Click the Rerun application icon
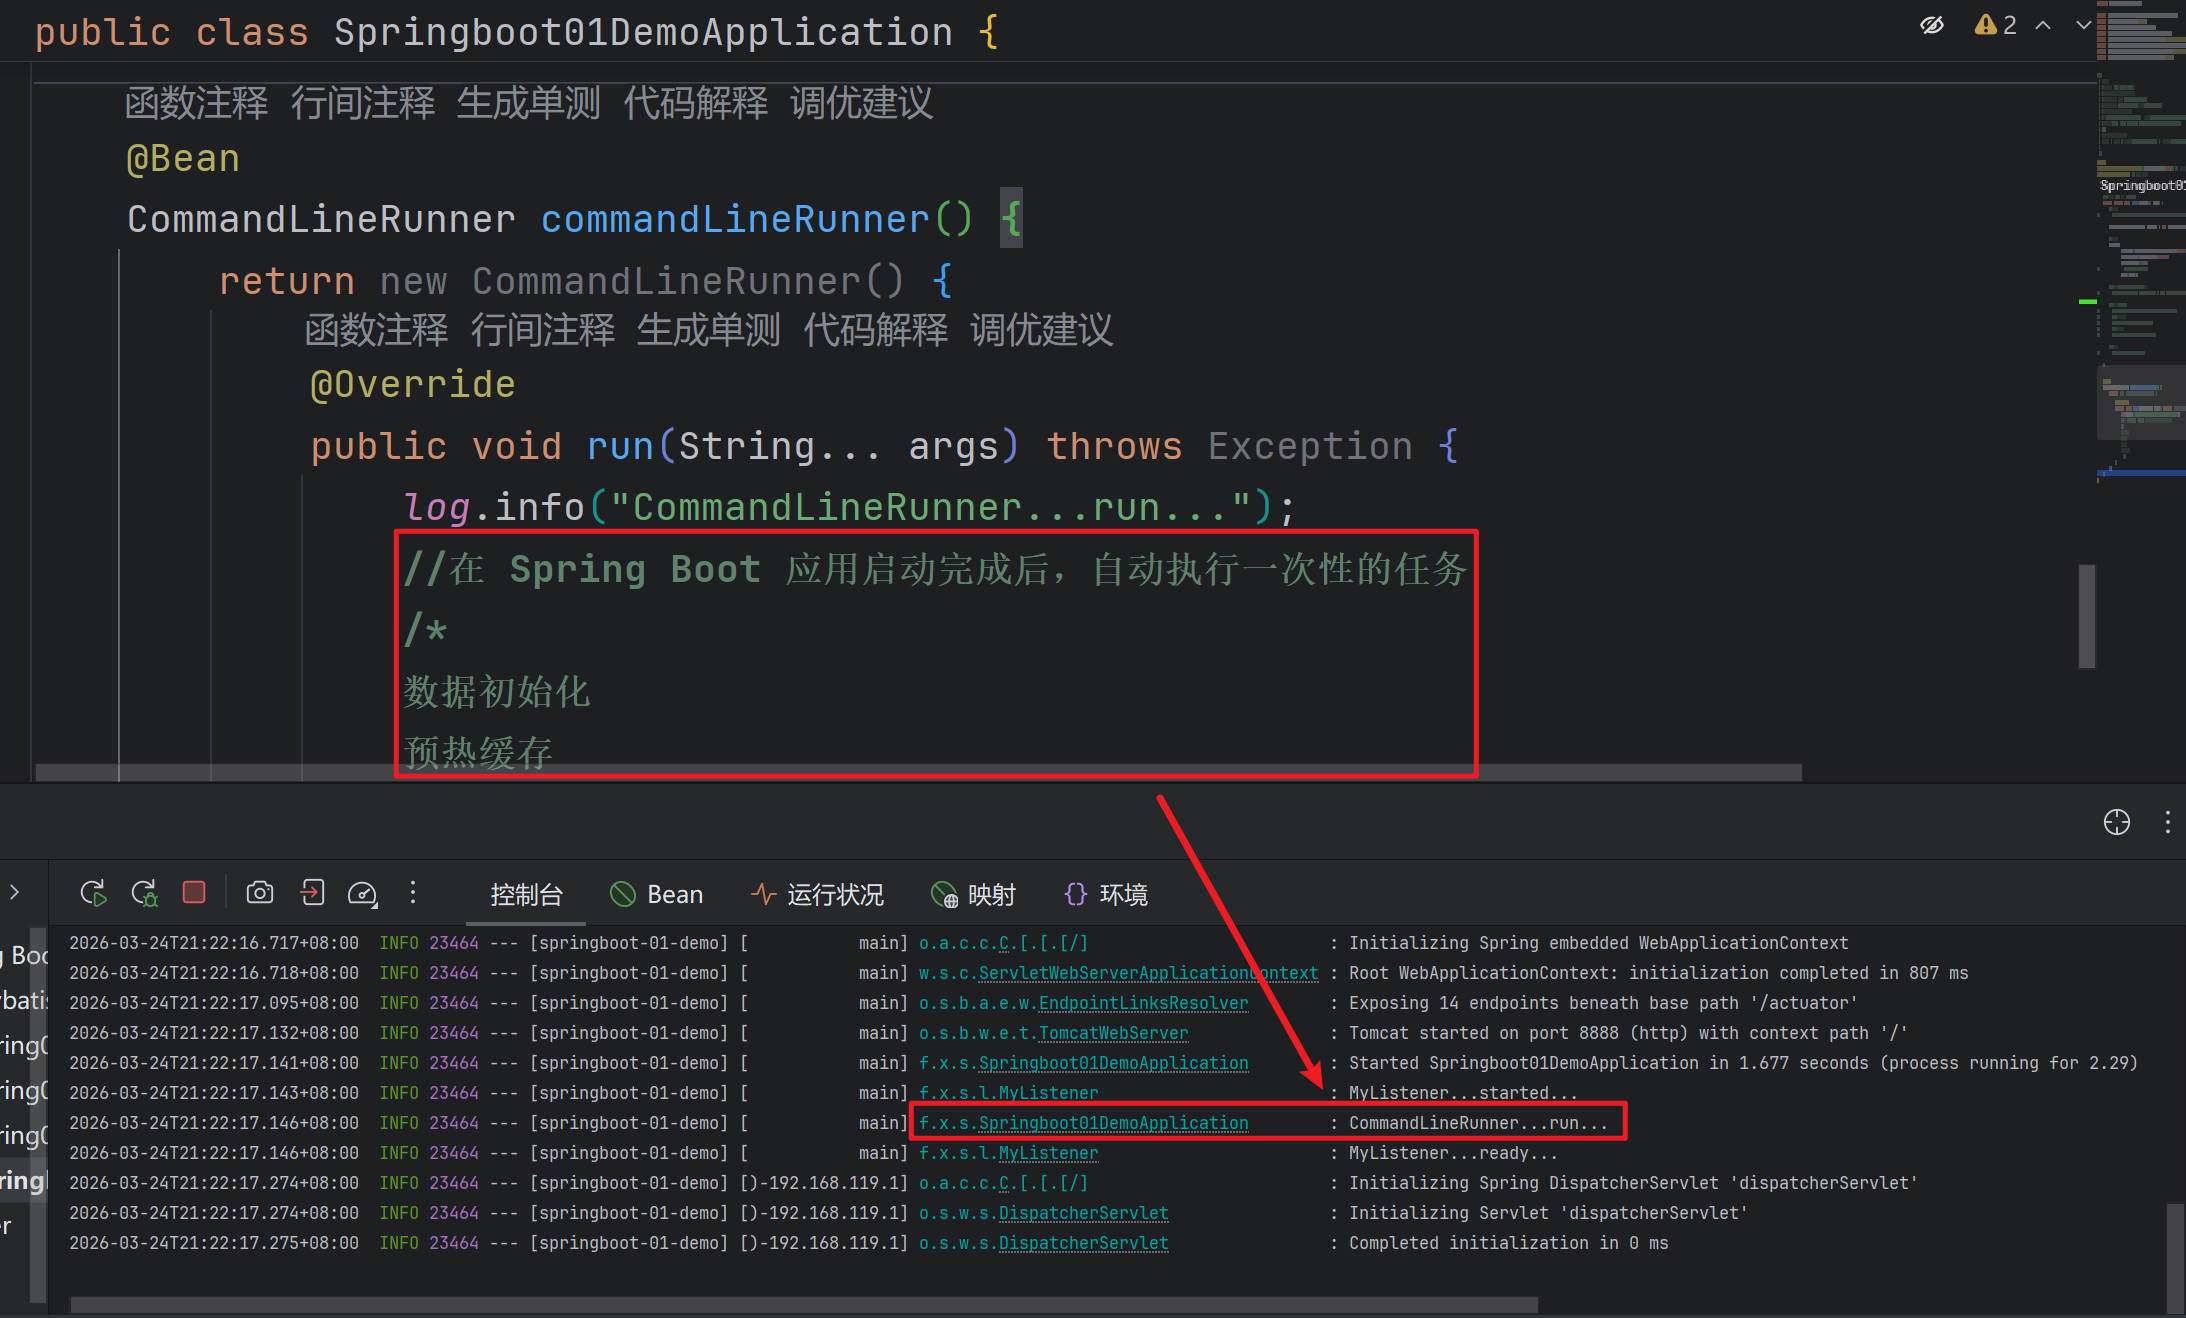This screenshot has height=1318, width=2186. click(x=93, y=893)
